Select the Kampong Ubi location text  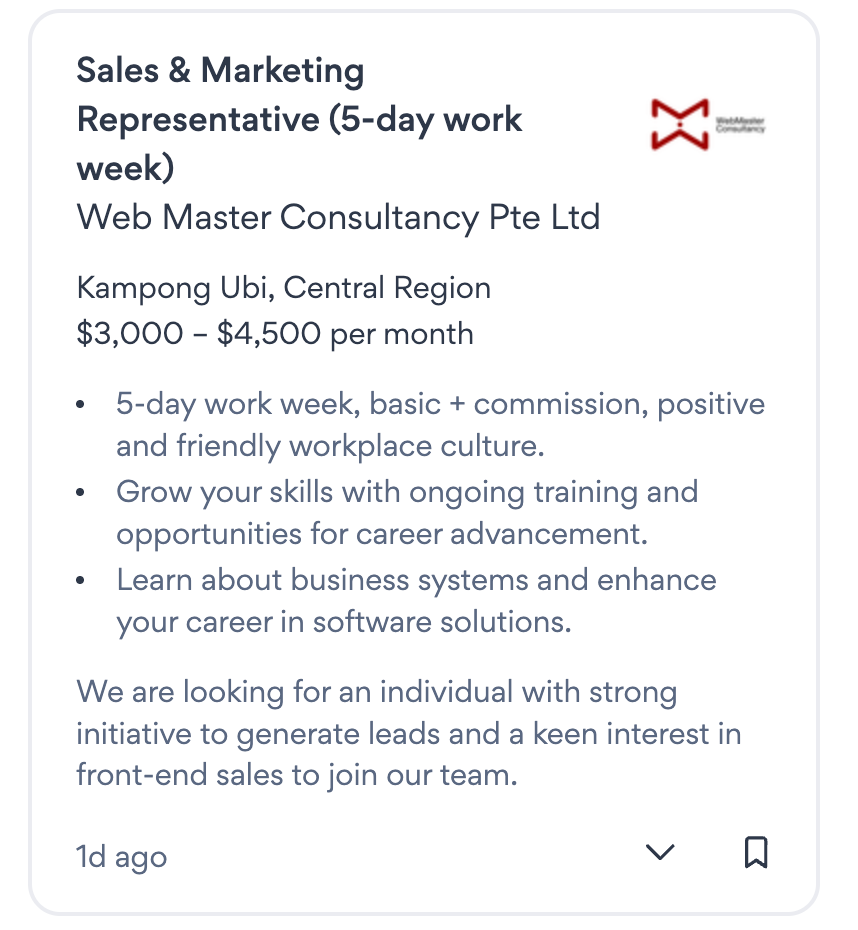(x=174, y=289)
